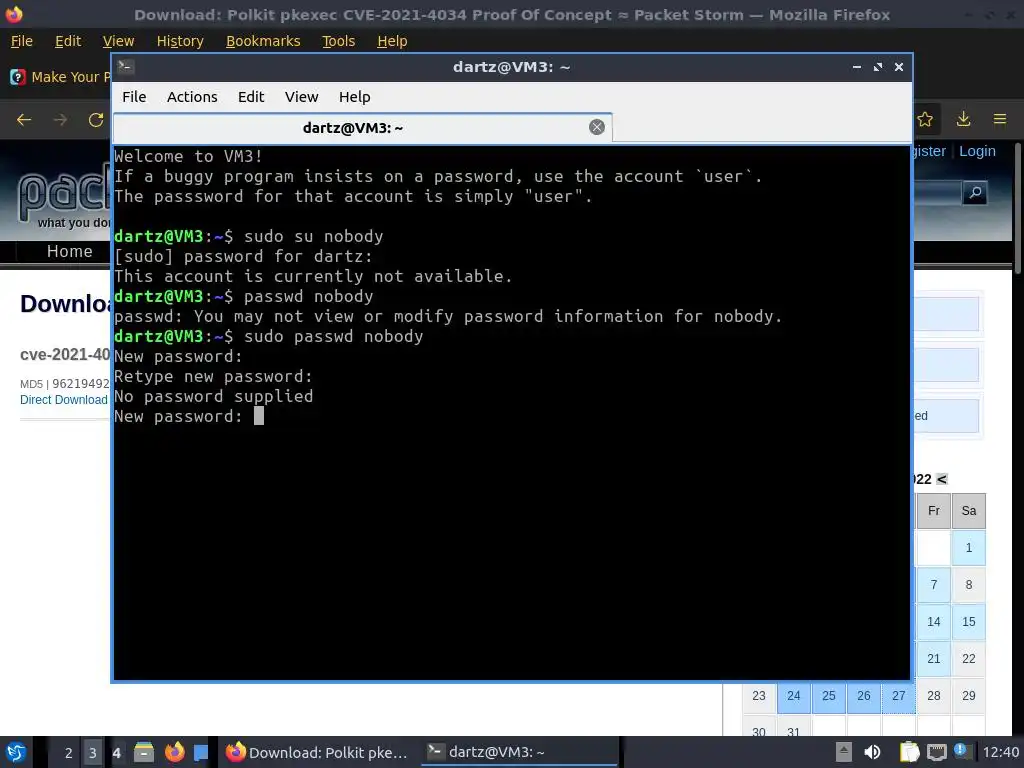This screenshot has width=1024, height=768.
Task: Switch to dartz@VM3 terminal taskbar entry
Action: pyautogui.click(x=519, y=752)
